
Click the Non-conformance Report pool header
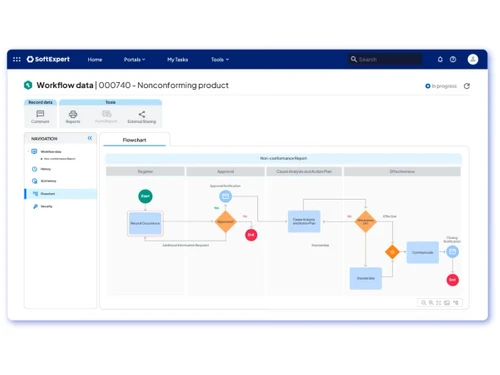(x=283, y=158)
